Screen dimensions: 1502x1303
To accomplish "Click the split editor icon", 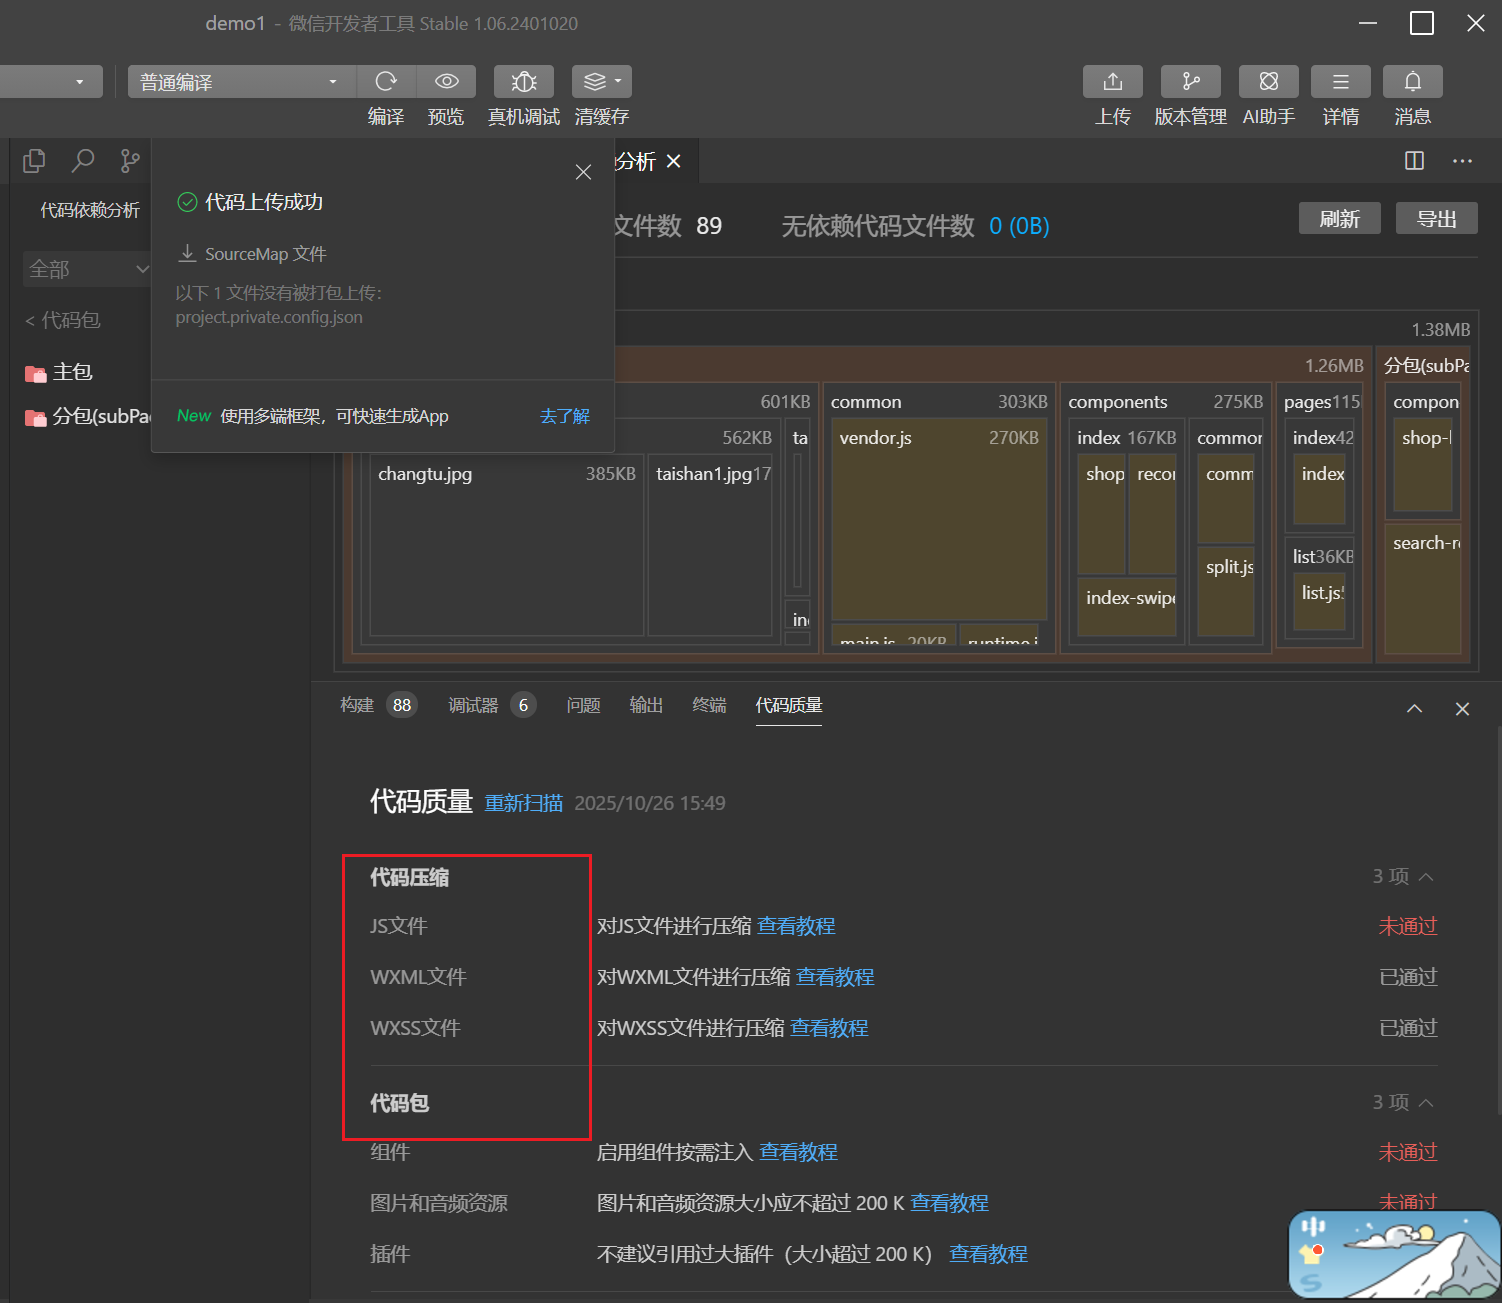I will click(x=1414, y=161).
